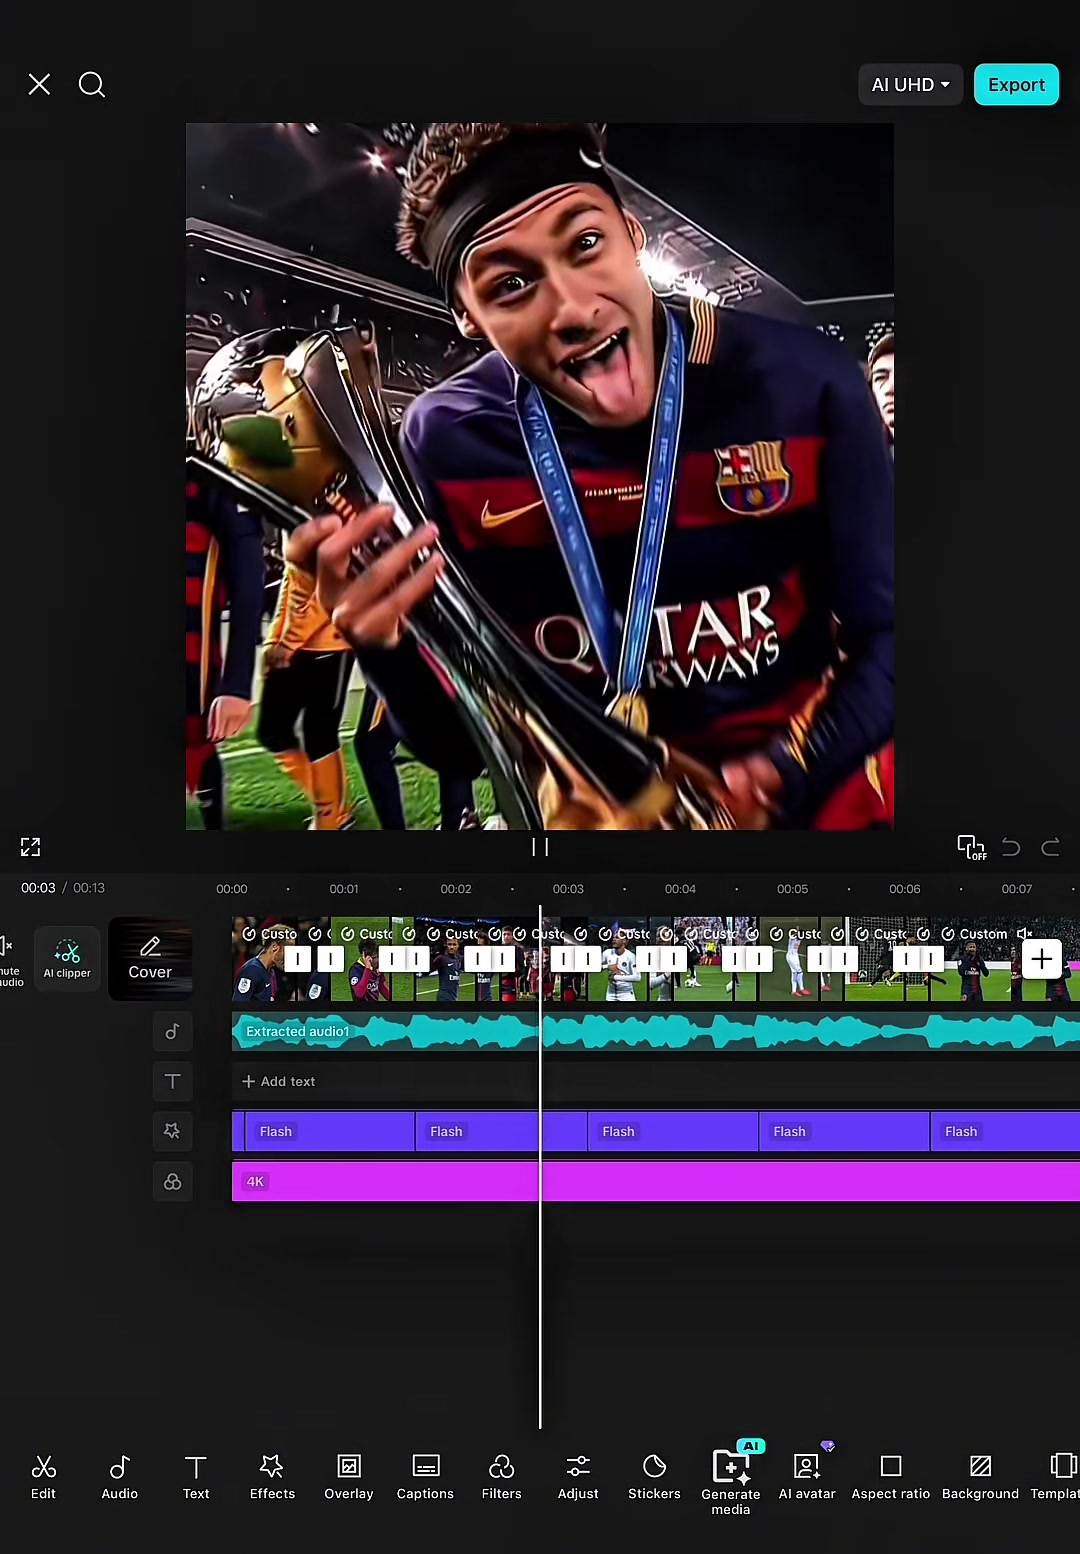Image resolution: width=1080 pixels, height=1554 pixels.
Task: Open the search magnifier icon
Action: click(92, 84)
